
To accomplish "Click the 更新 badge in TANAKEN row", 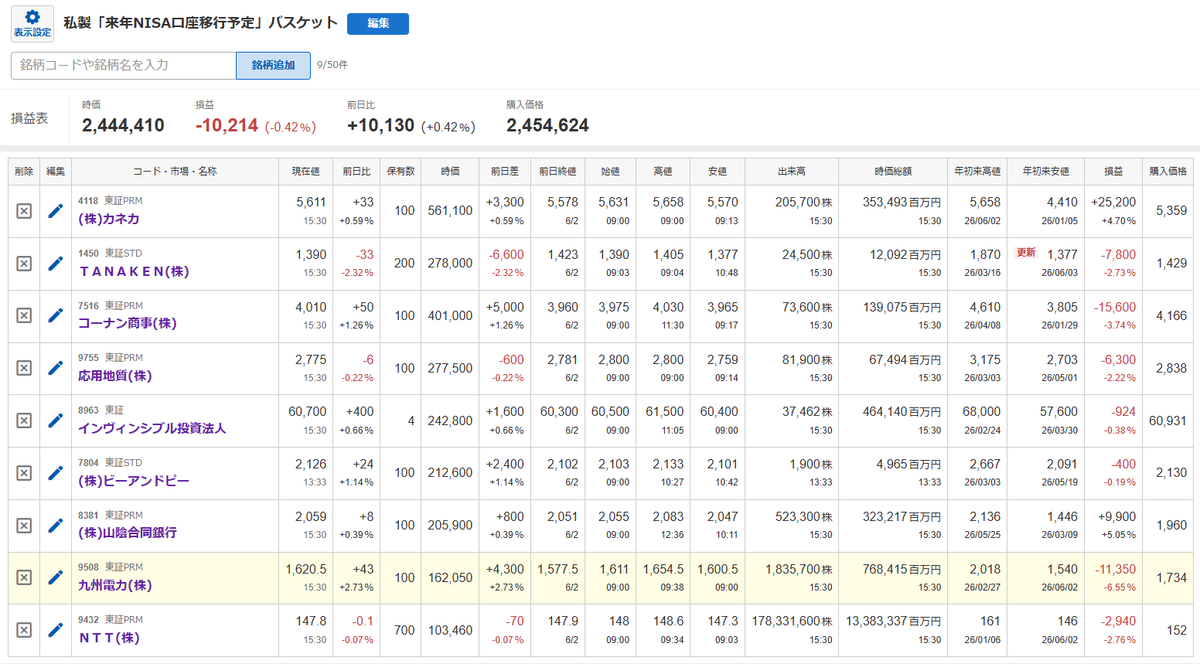I will pos(1024,253).
